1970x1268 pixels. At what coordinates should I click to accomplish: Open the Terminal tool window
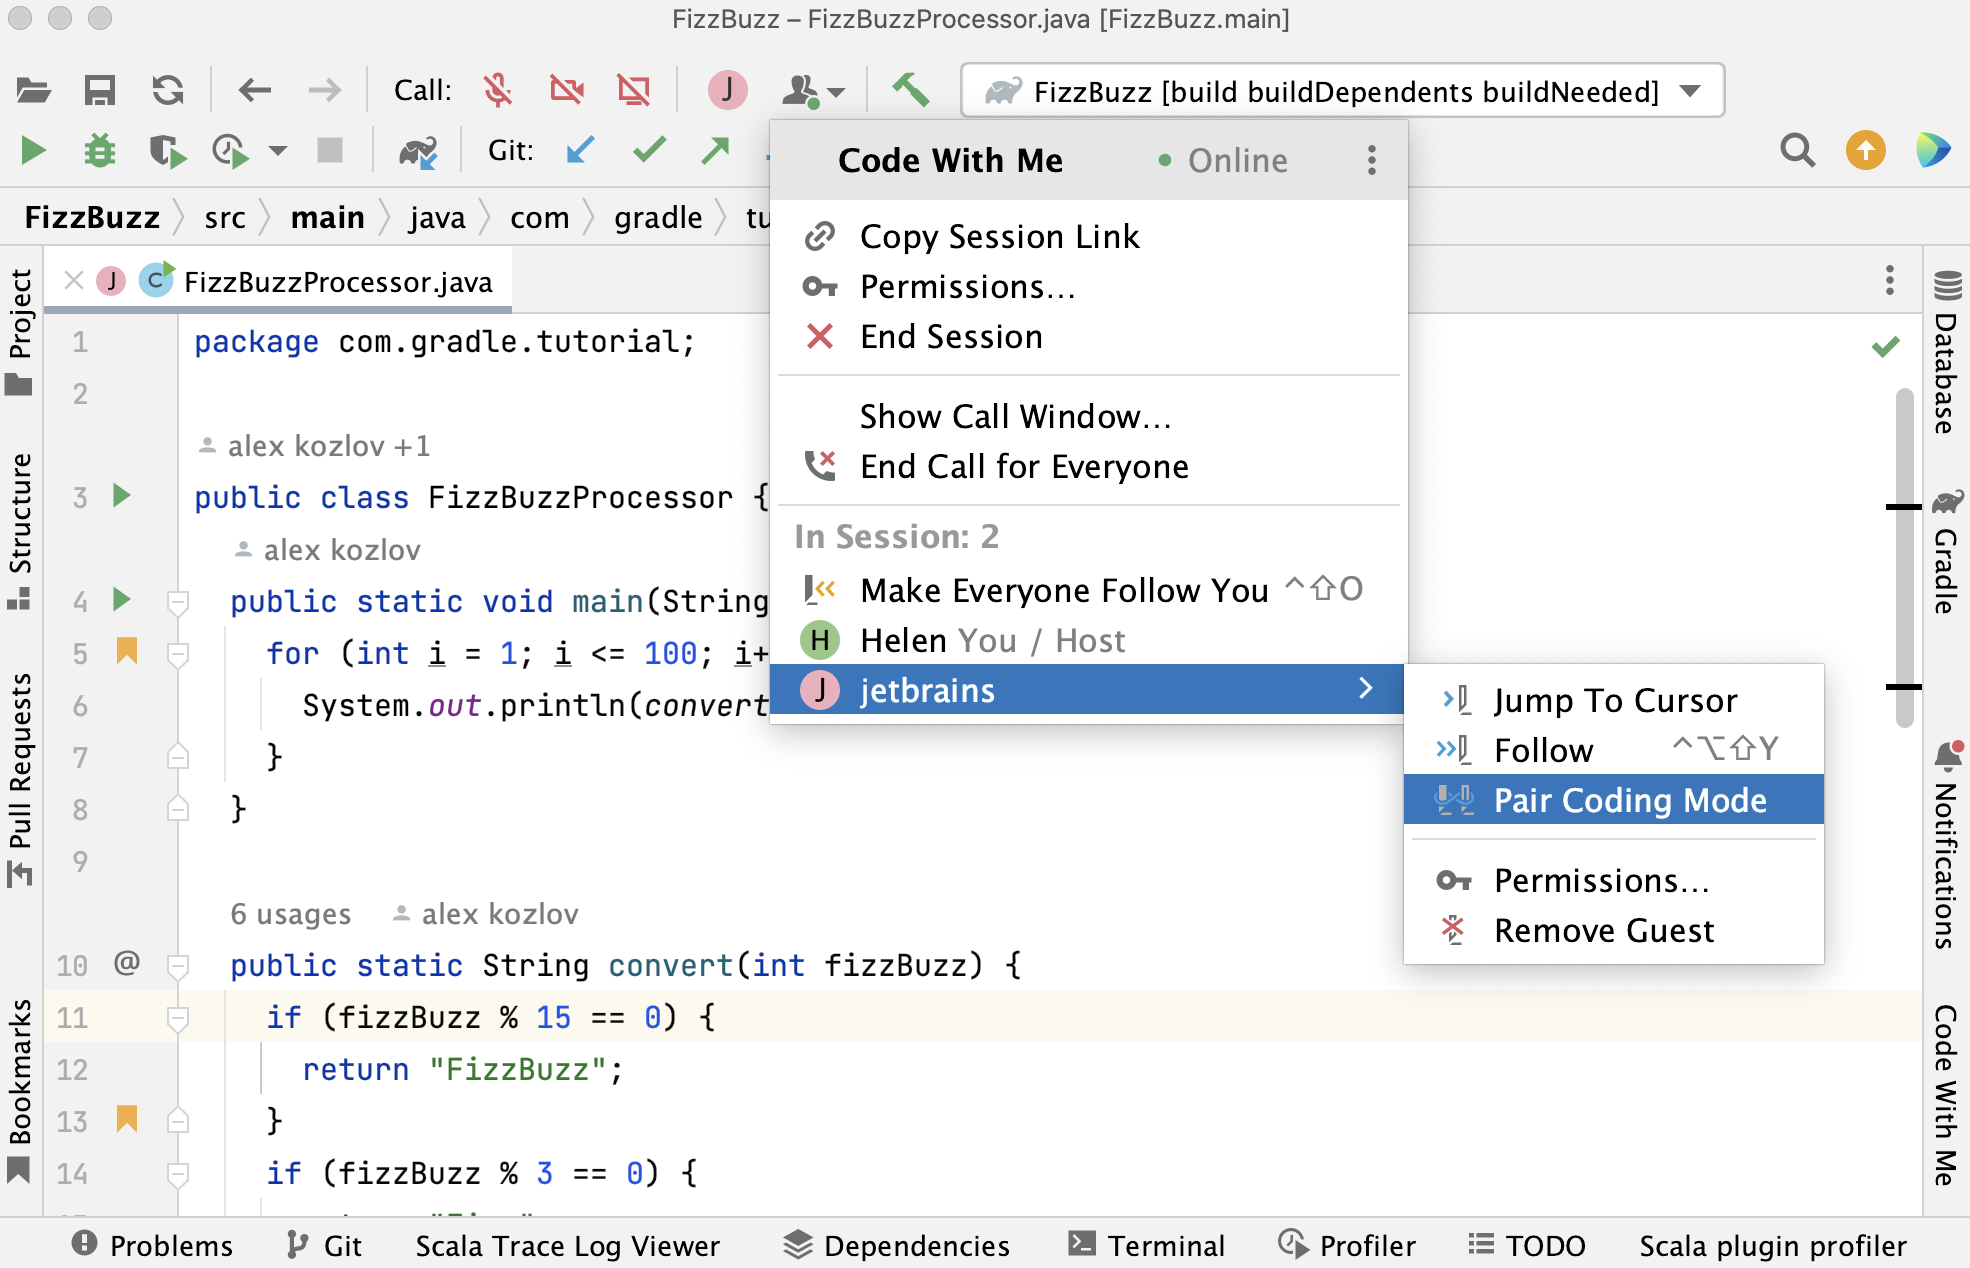point(1146,1245)
